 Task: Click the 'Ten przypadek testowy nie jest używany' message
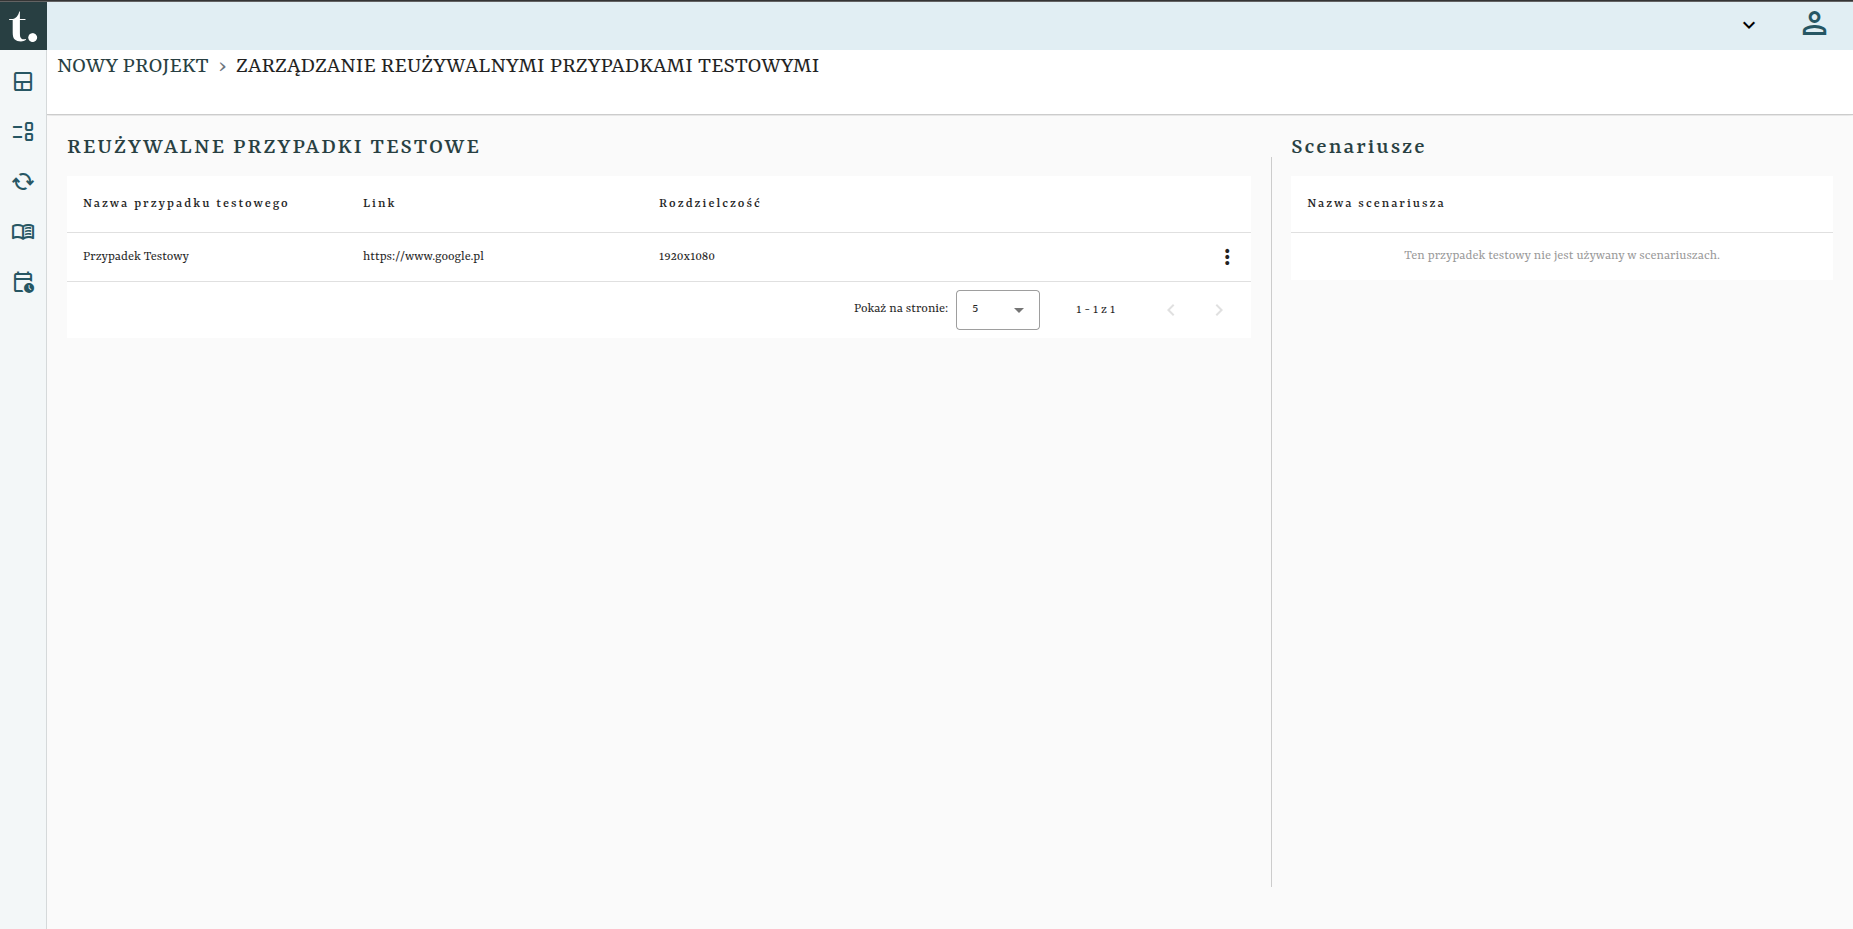tap(1562, 255)
